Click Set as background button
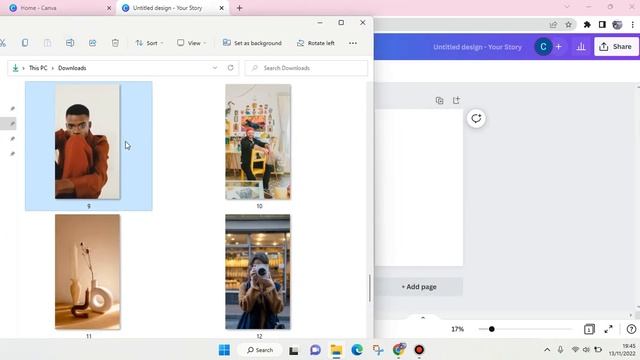 252,43
